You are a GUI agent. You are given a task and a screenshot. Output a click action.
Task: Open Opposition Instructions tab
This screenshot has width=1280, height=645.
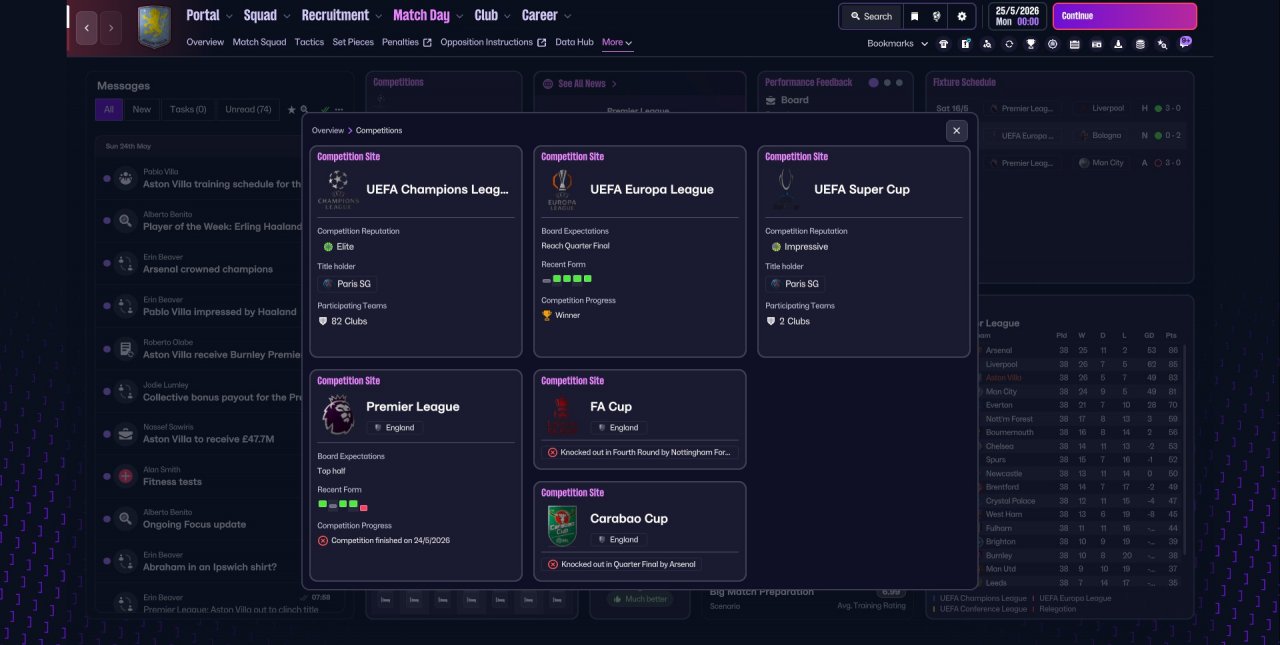pyautogui.click(x=493, y=42)
